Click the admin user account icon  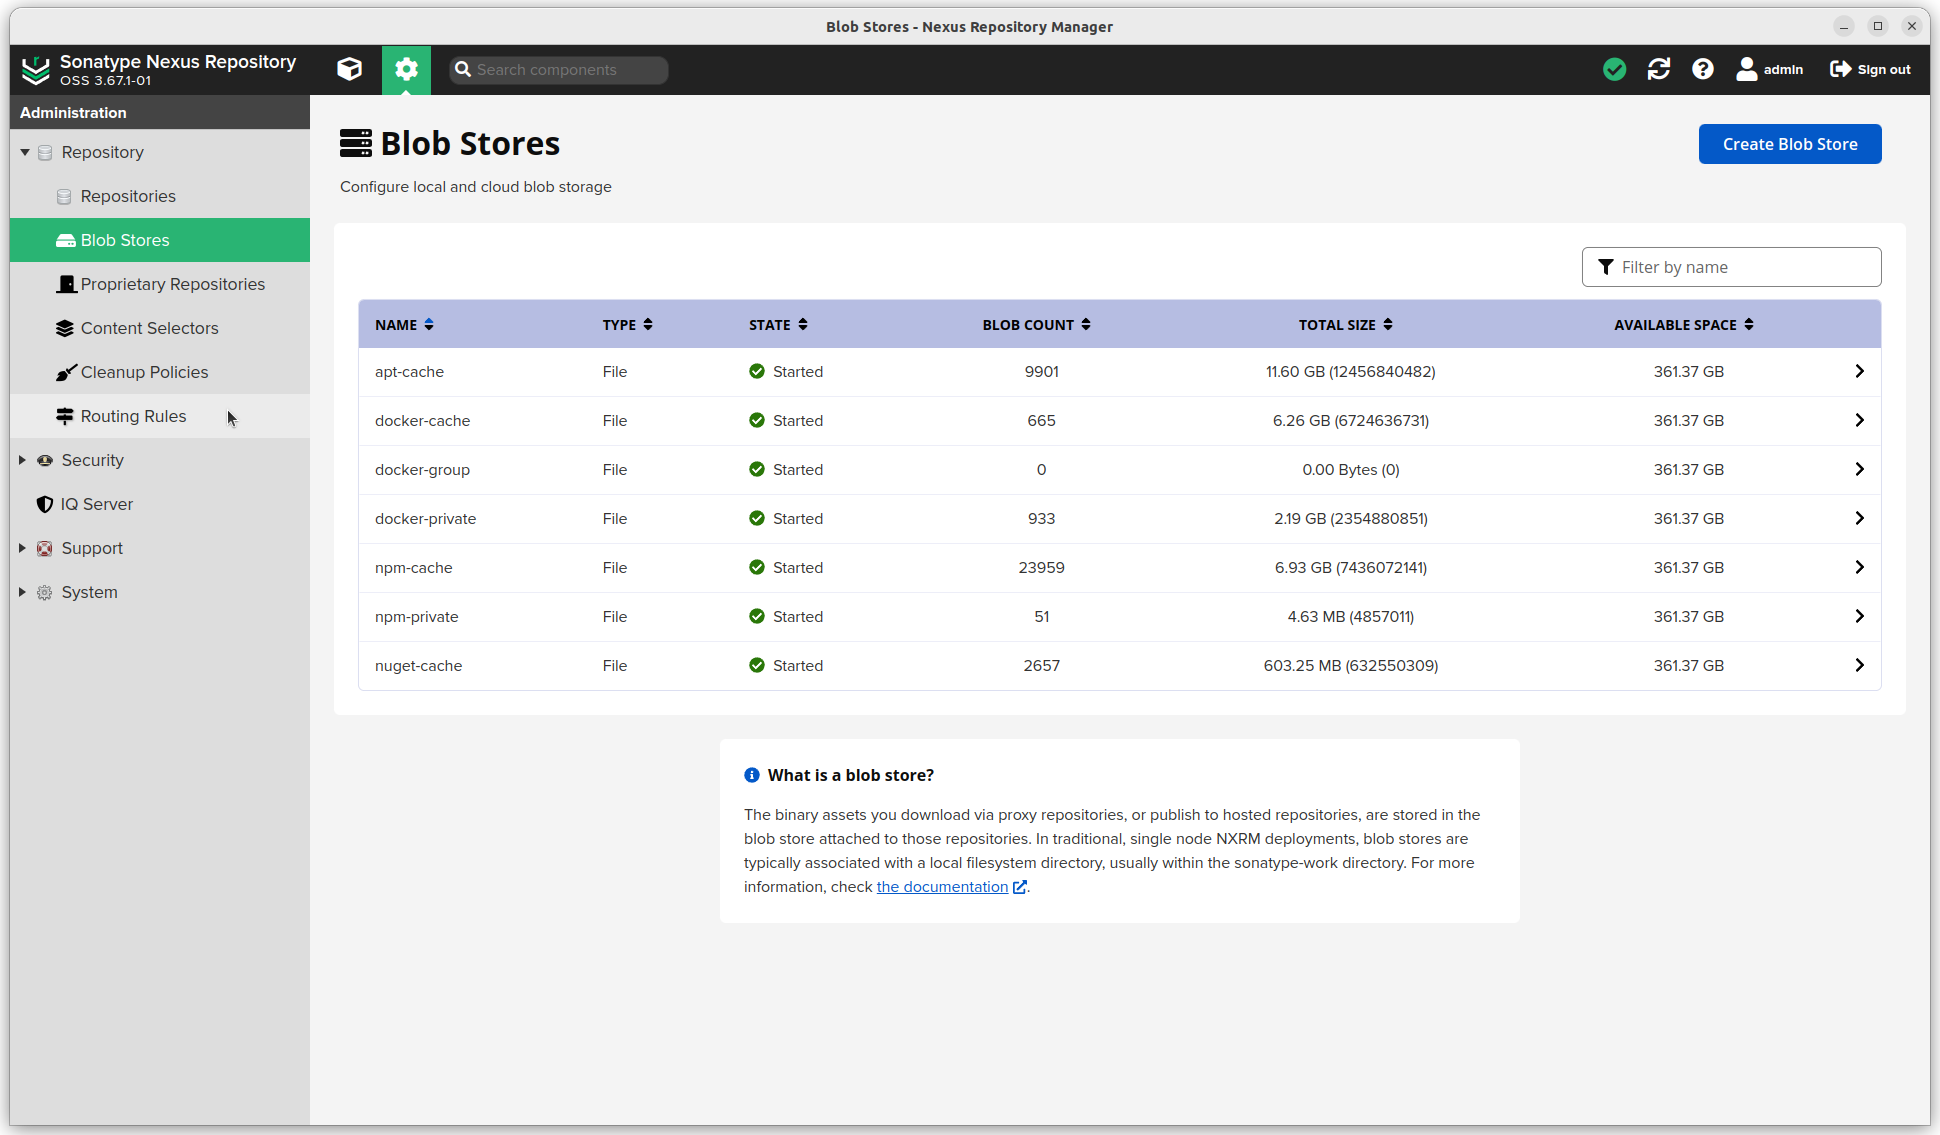click(x=1747, y=69)
